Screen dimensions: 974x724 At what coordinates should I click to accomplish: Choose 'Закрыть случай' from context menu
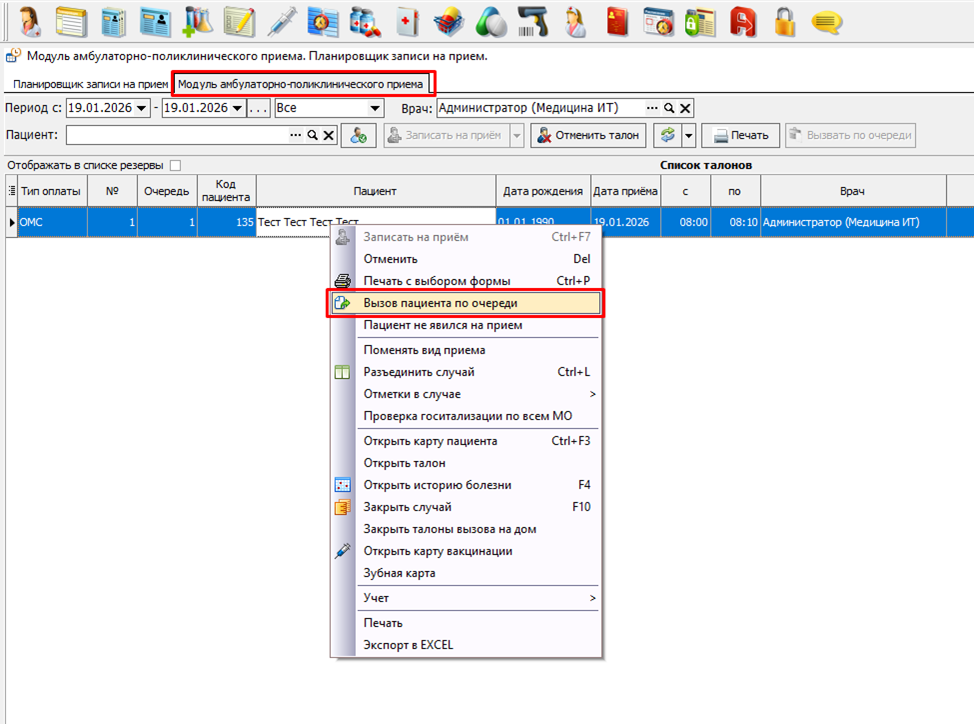click(x=407, y=507)
